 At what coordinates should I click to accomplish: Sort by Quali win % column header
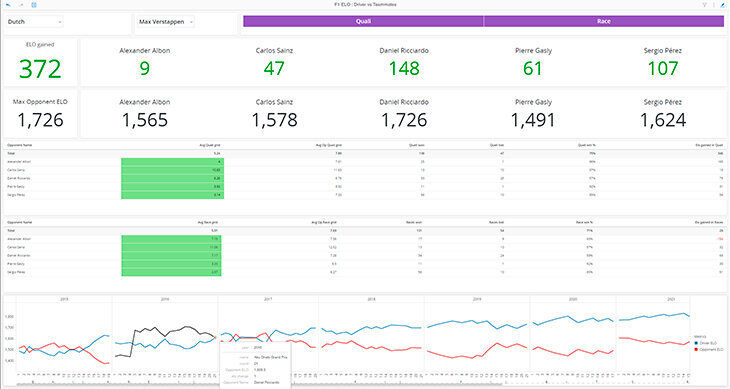[587, 145]
